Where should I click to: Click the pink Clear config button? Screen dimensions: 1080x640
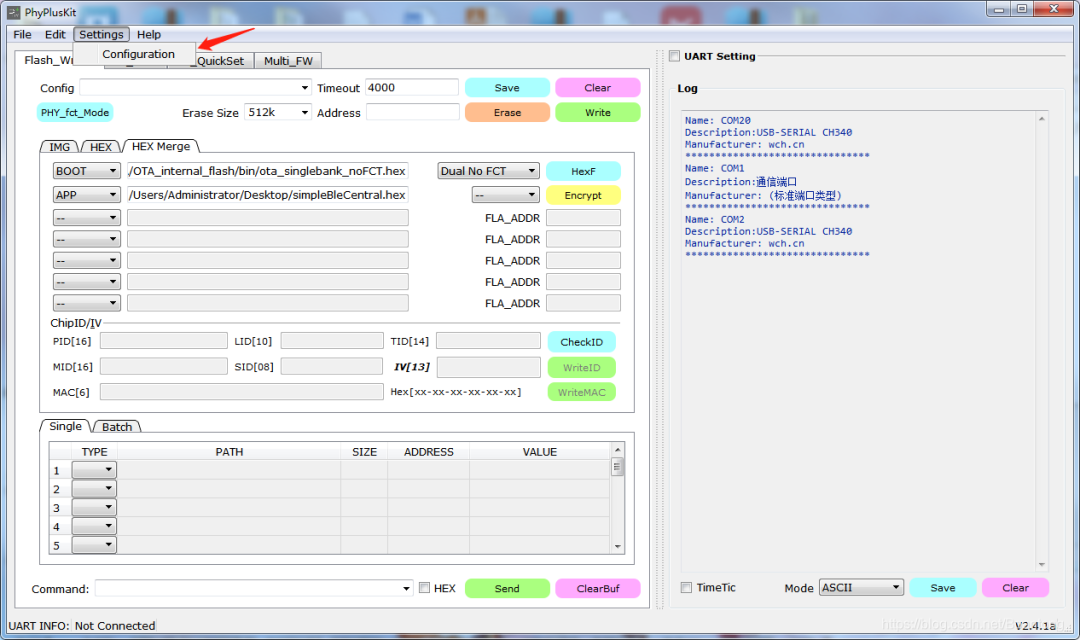(597, 87)
